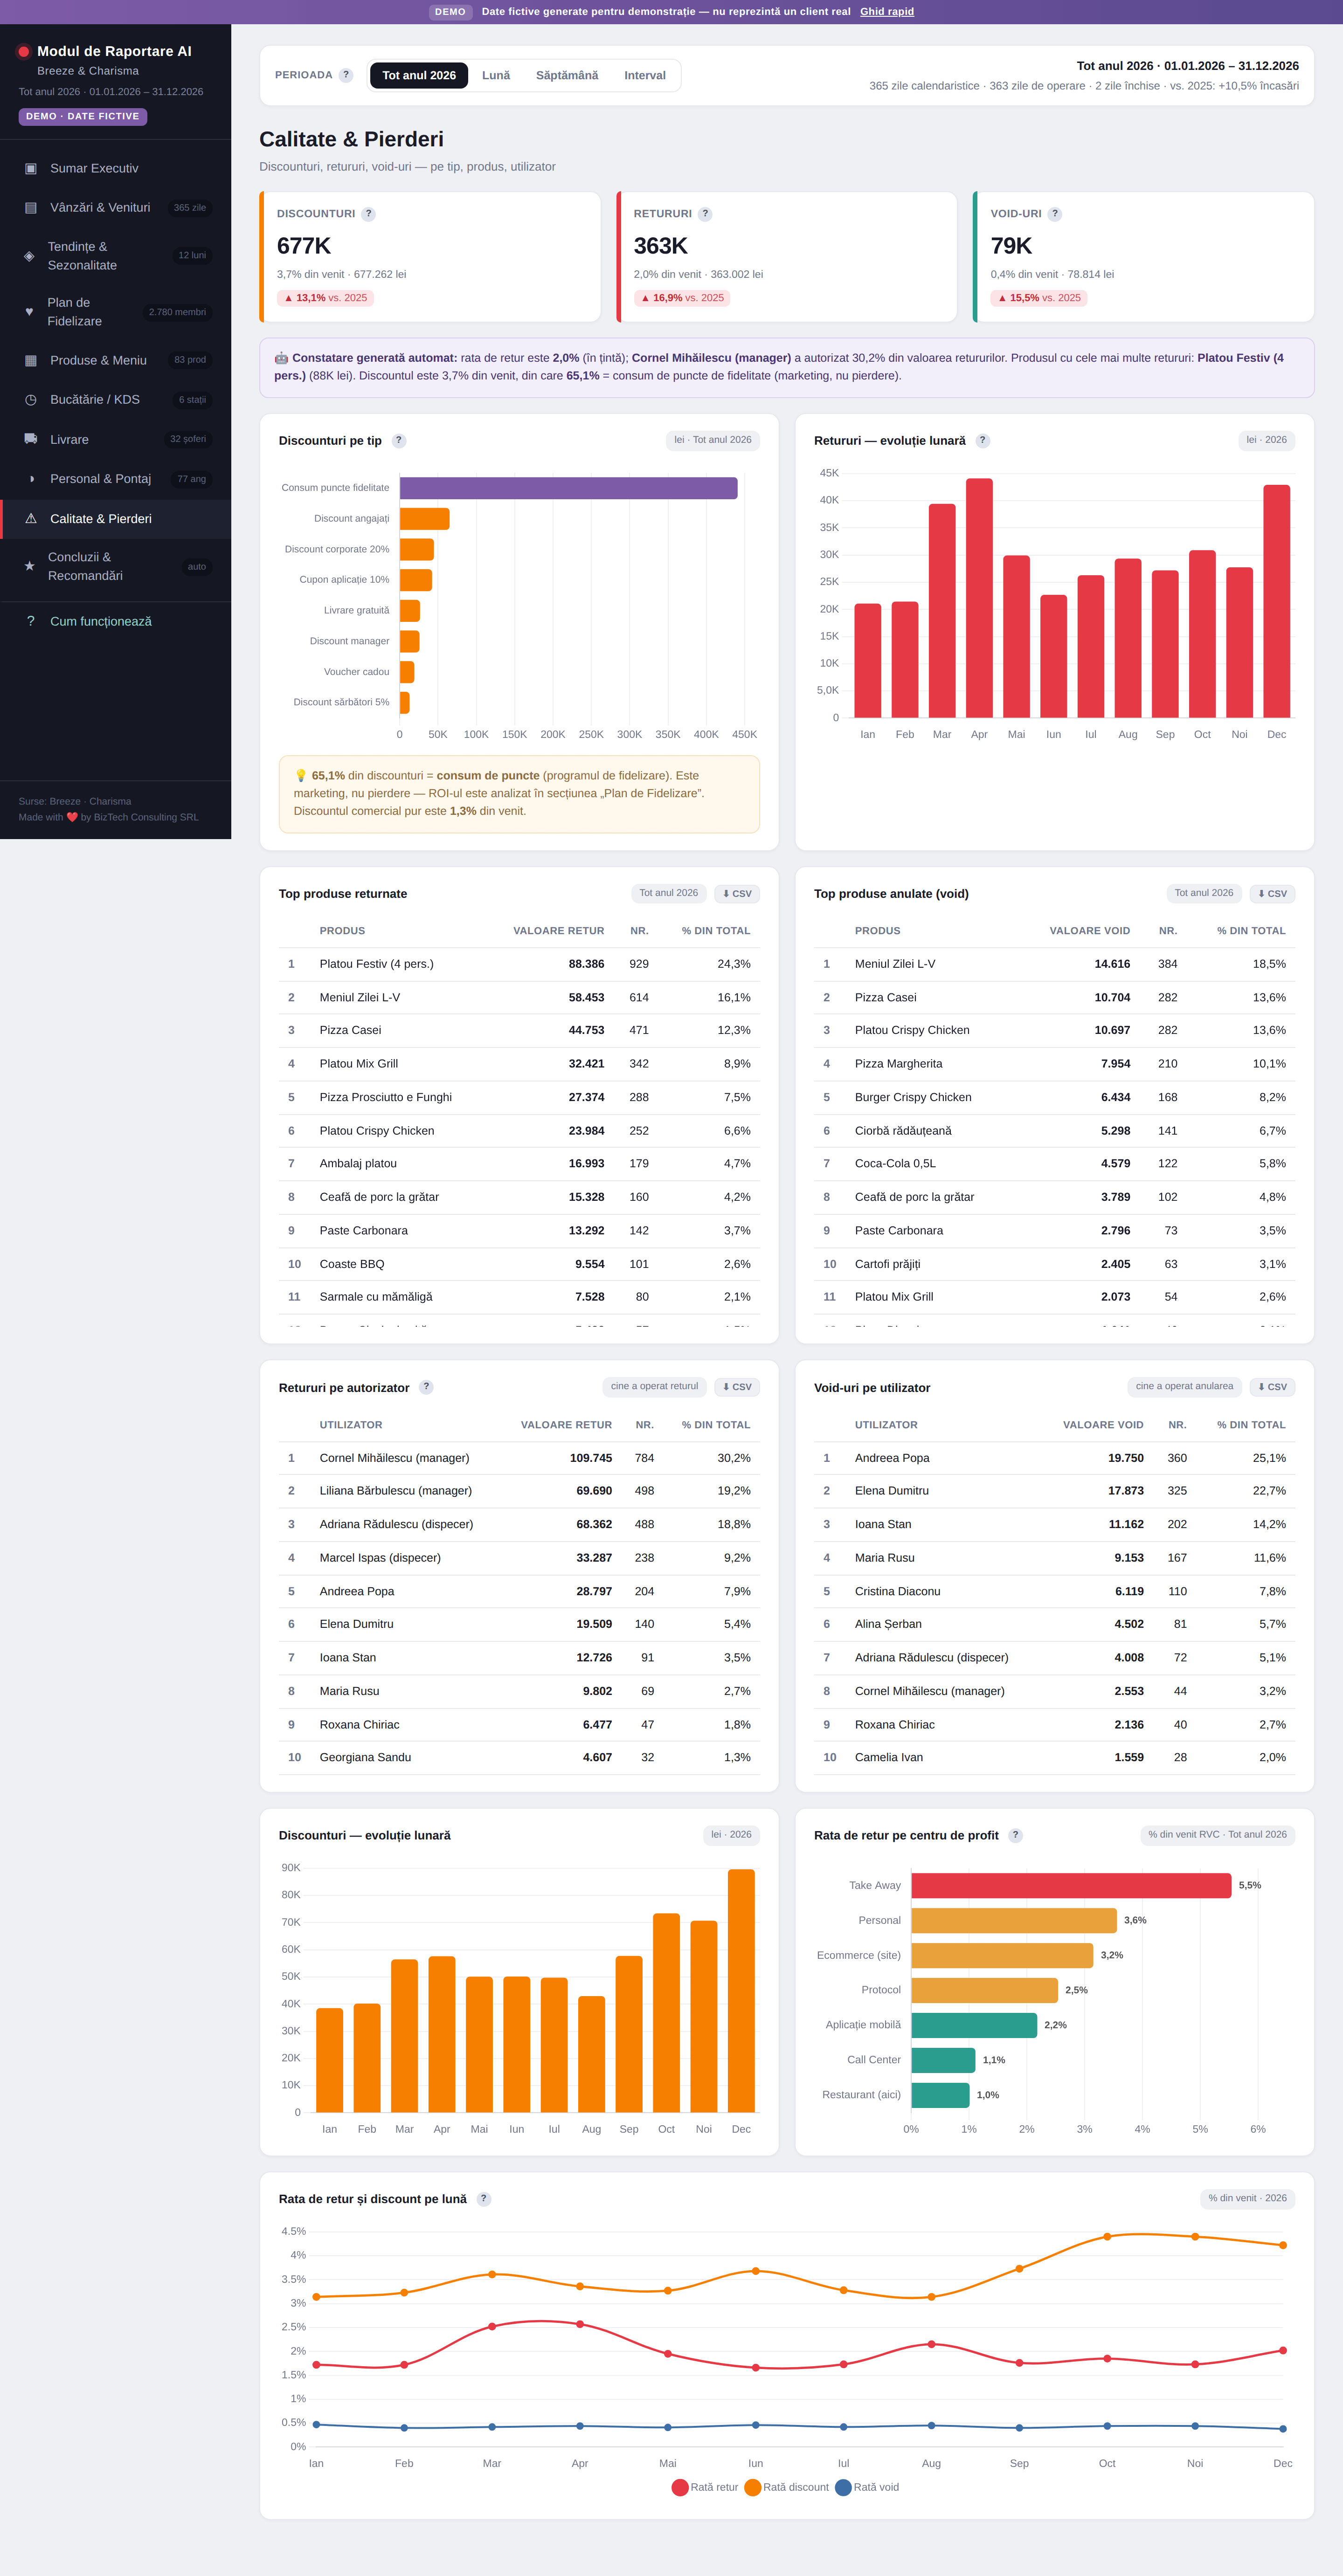Click Sarmale cu mămăligă row
The image size is (1343, 2576).
point(519,1297)
